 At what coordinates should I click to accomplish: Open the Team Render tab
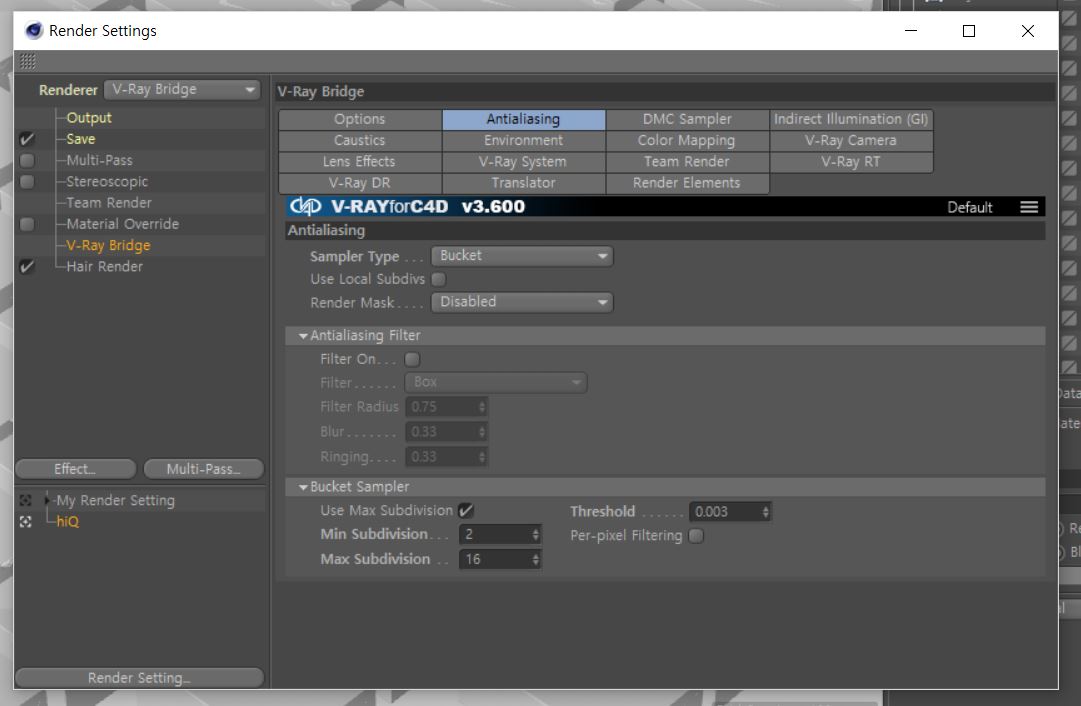coord(687,162)
